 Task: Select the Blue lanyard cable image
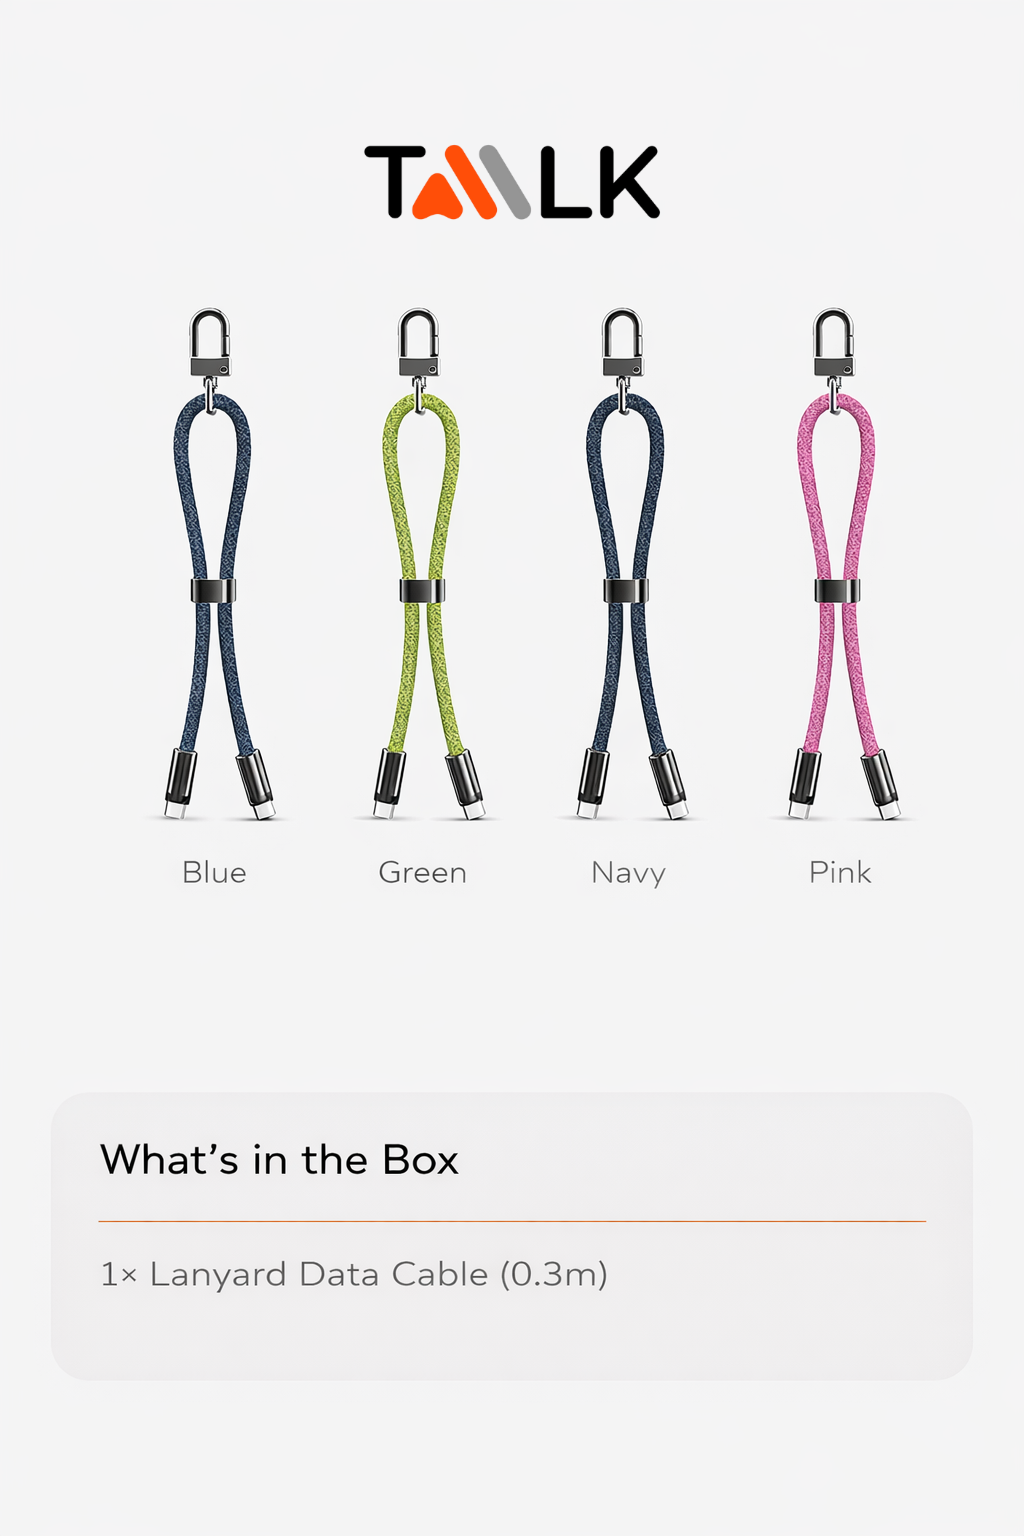pos(216,564)
